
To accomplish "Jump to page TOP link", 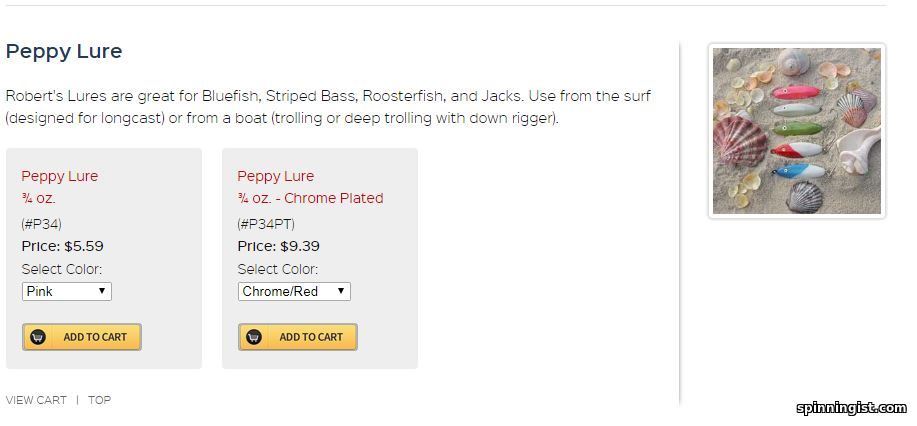I will tap(99, 400).
